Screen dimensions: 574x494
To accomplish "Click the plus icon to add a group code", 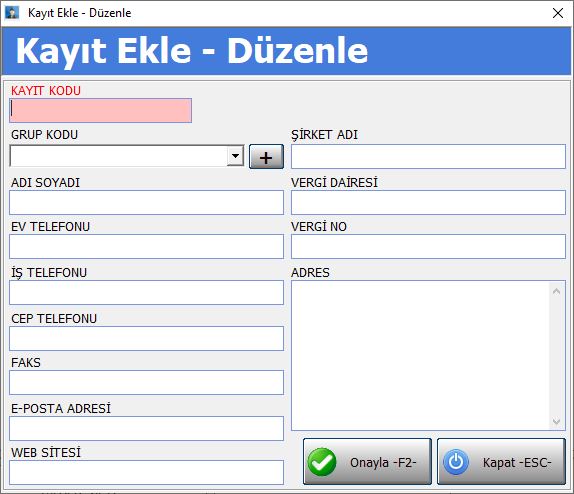I will [x=266, y=157].
